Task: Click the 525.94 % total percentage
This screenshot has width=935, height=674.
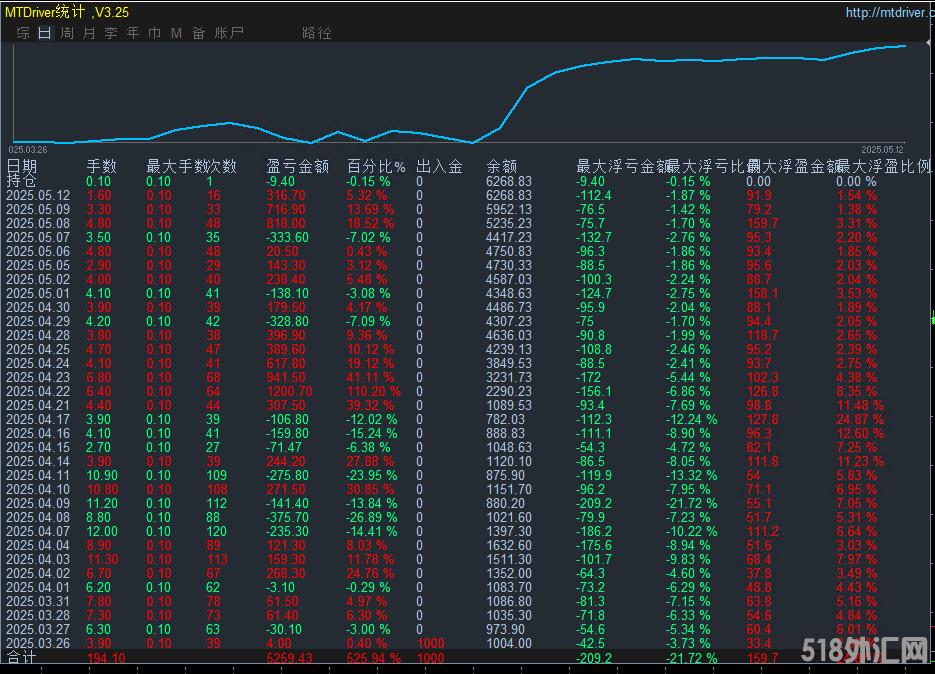Action: click(x=374, y=658)
